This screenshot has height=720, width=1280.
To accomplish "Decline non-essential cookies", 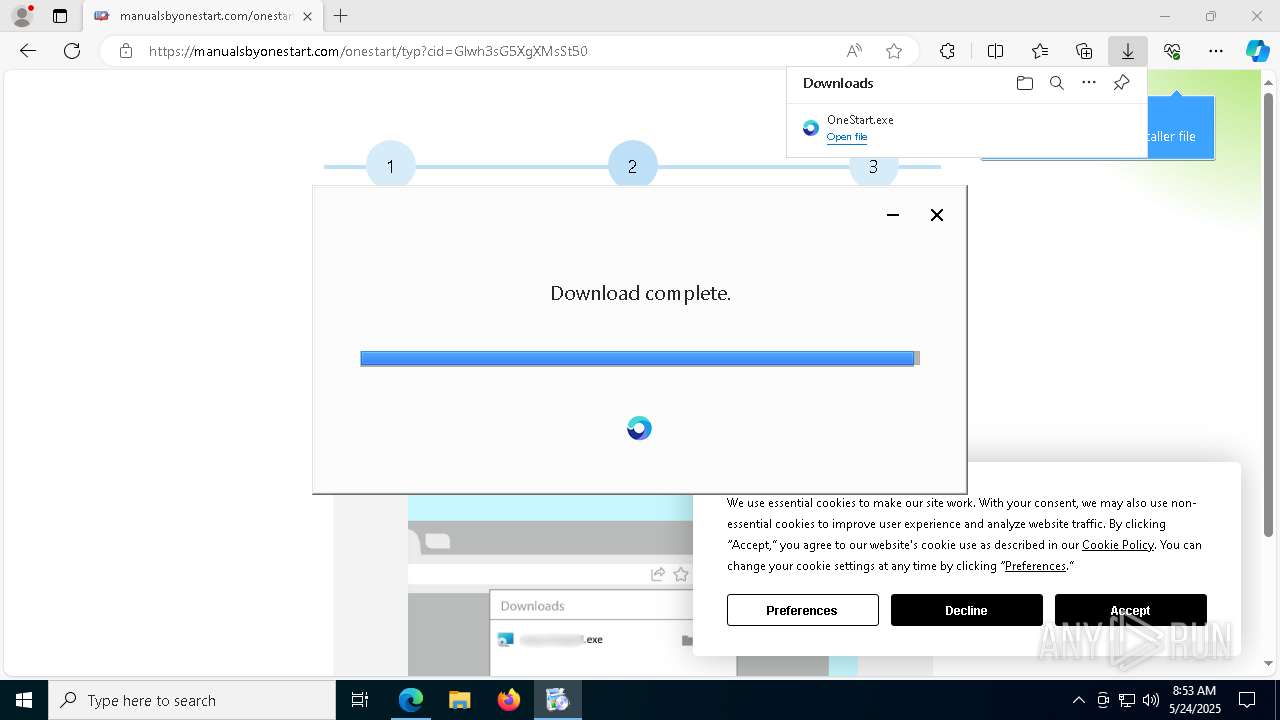I will pyautogui.click(x=967, y=610).
